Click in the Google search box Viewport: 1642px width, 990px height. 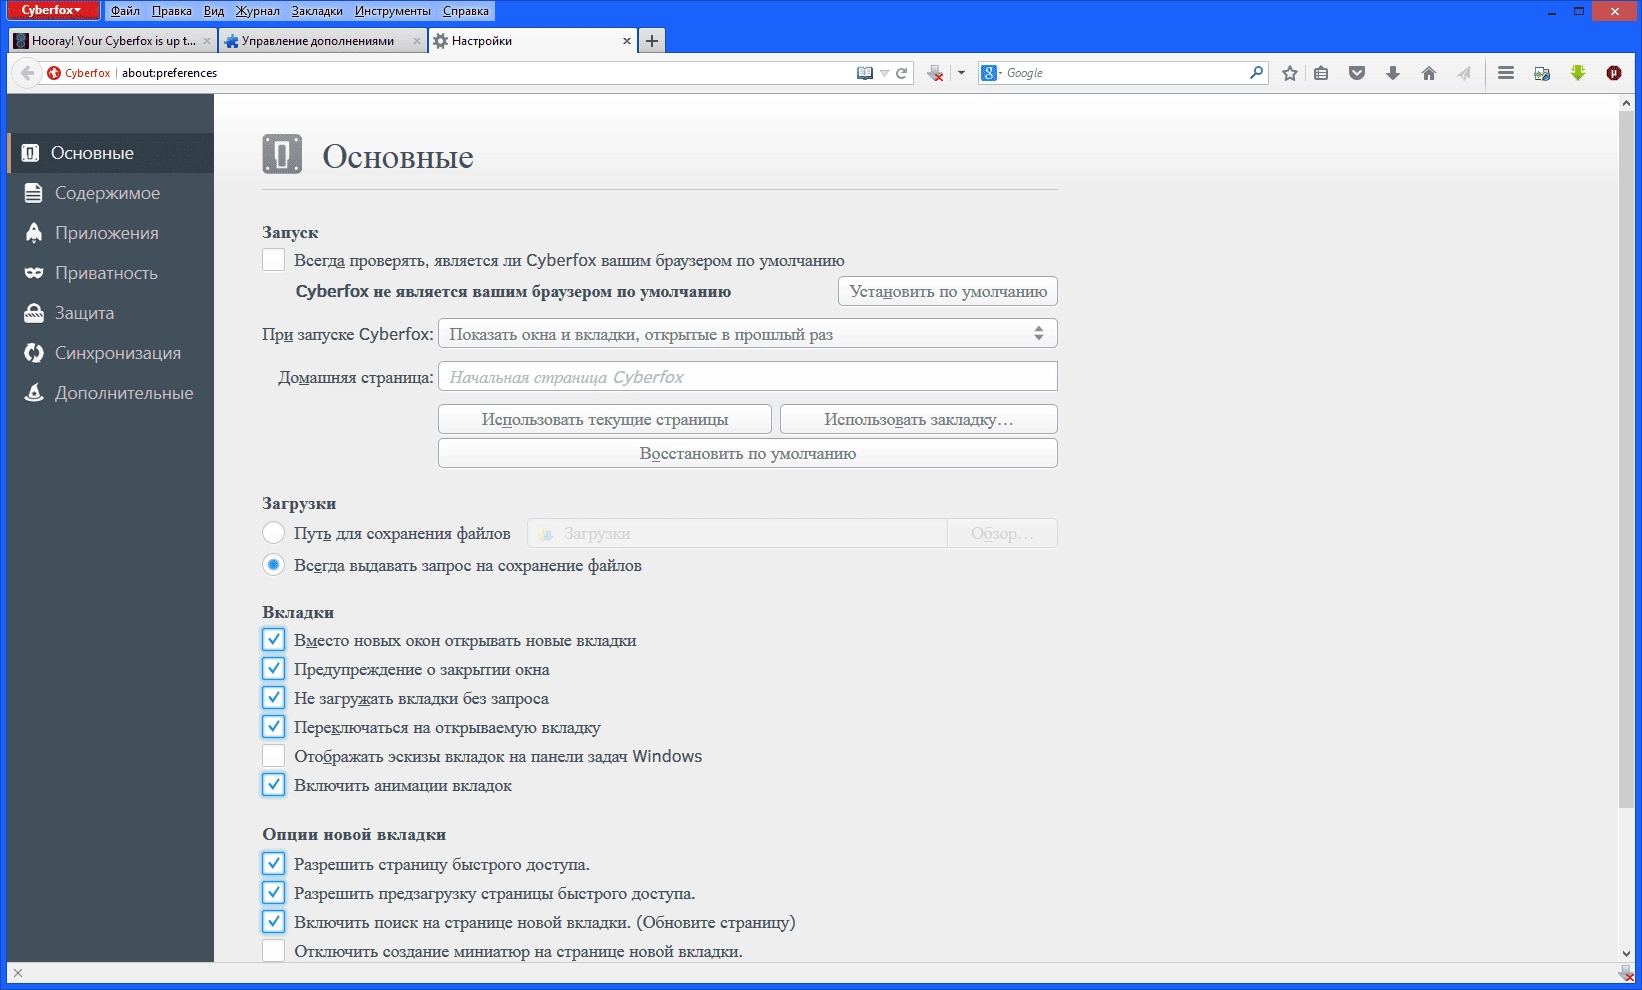tap(1125, 73)
